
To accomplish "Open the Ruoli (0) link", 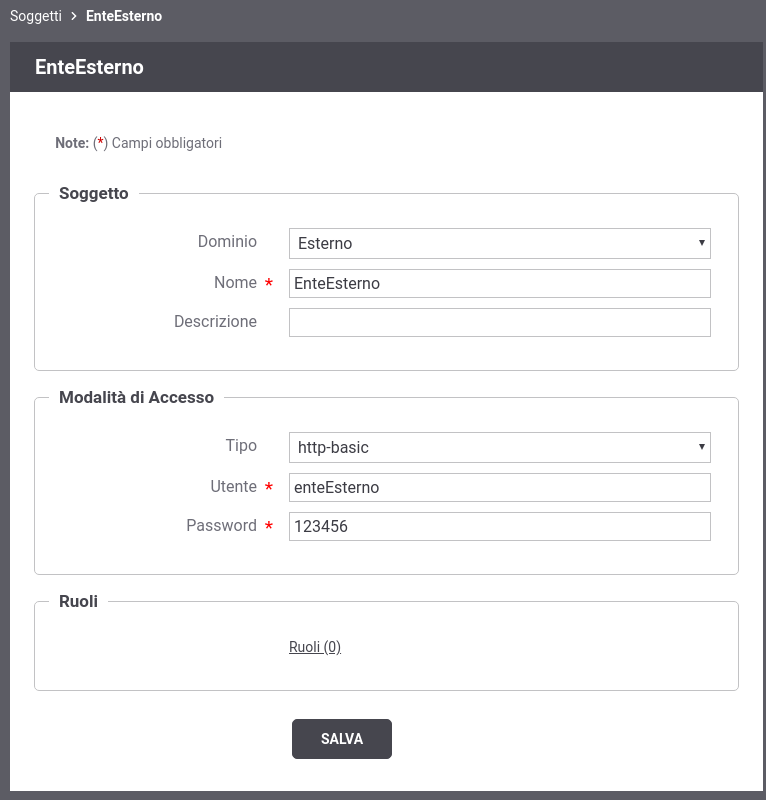I will click(x=315, y=647).
